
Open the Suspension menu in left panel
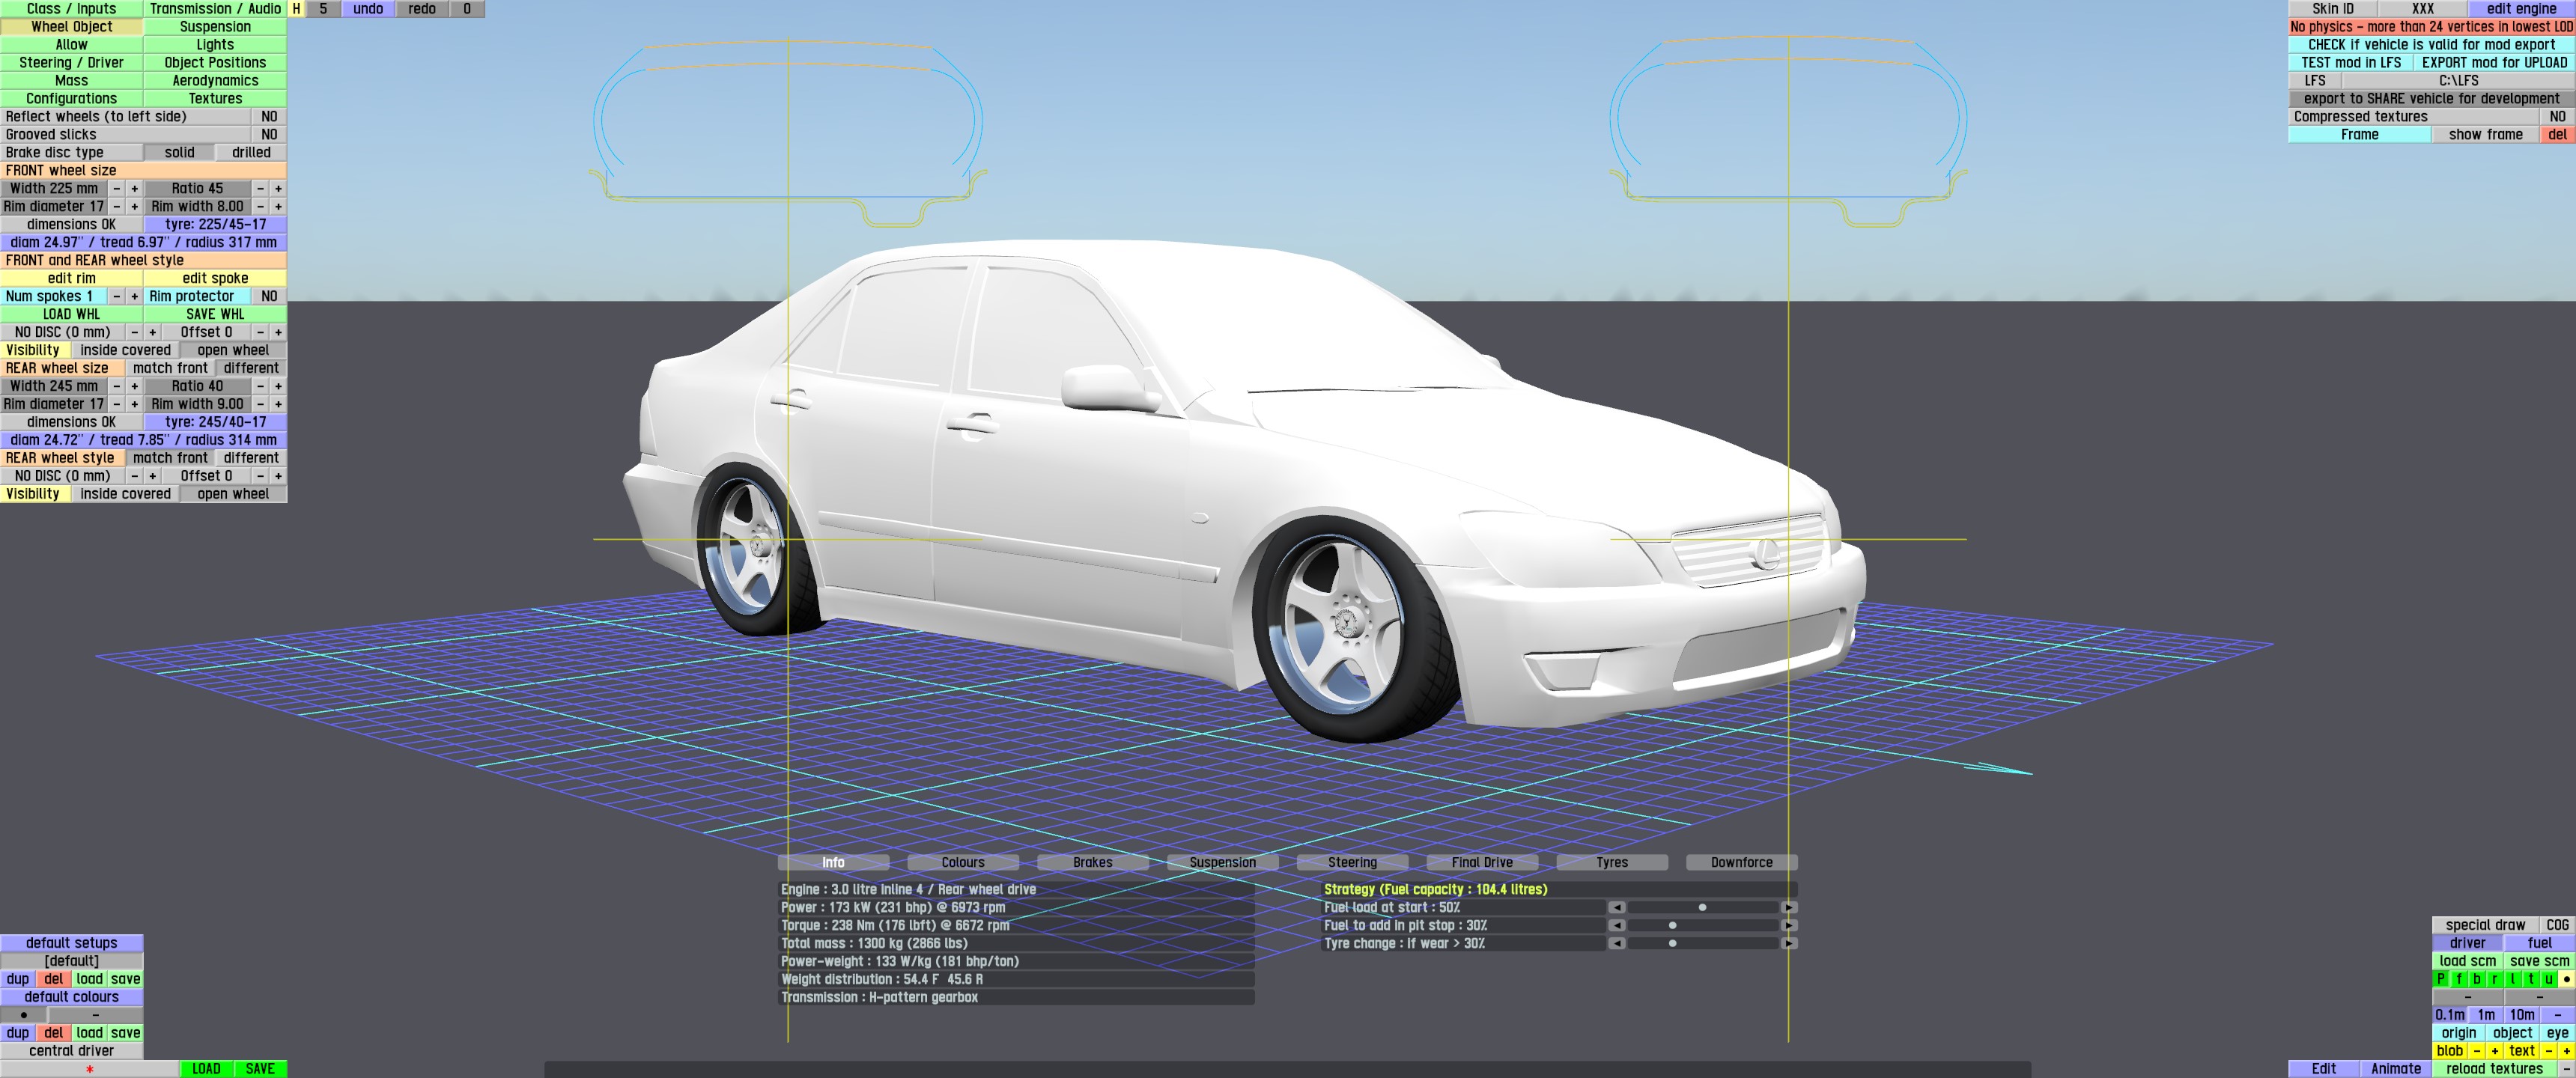tap(215, 27)
